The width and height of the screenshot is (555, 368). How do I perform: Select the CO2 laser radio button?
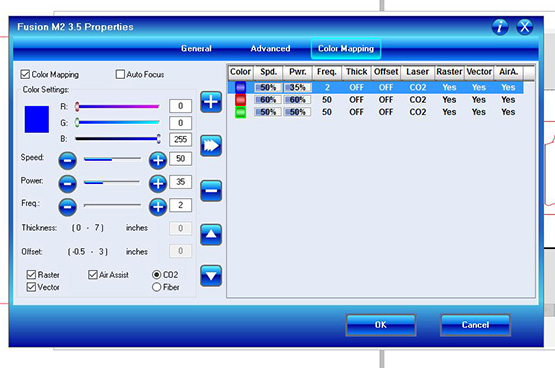(156, 275)
